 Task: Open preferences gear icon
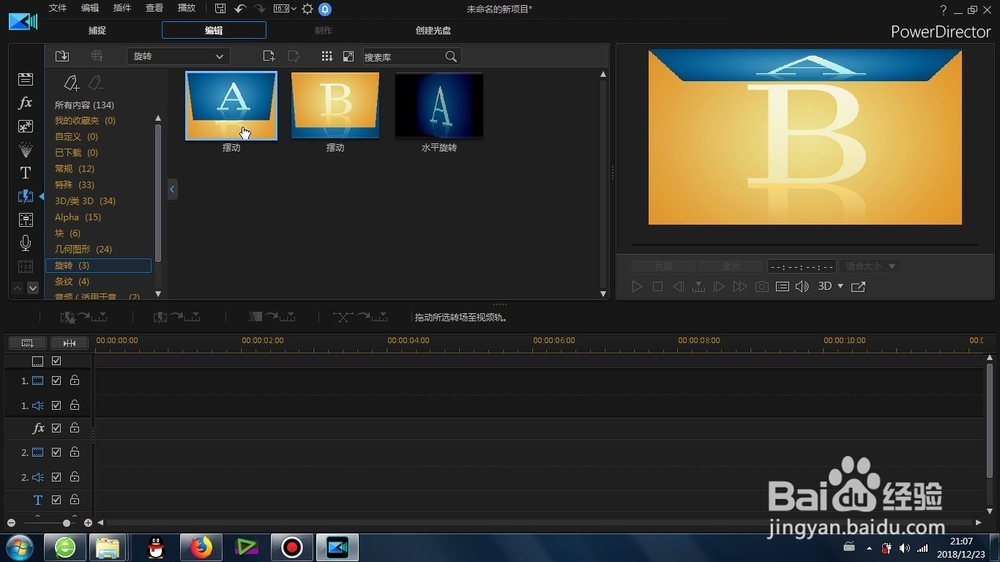[x=307, y=9]
